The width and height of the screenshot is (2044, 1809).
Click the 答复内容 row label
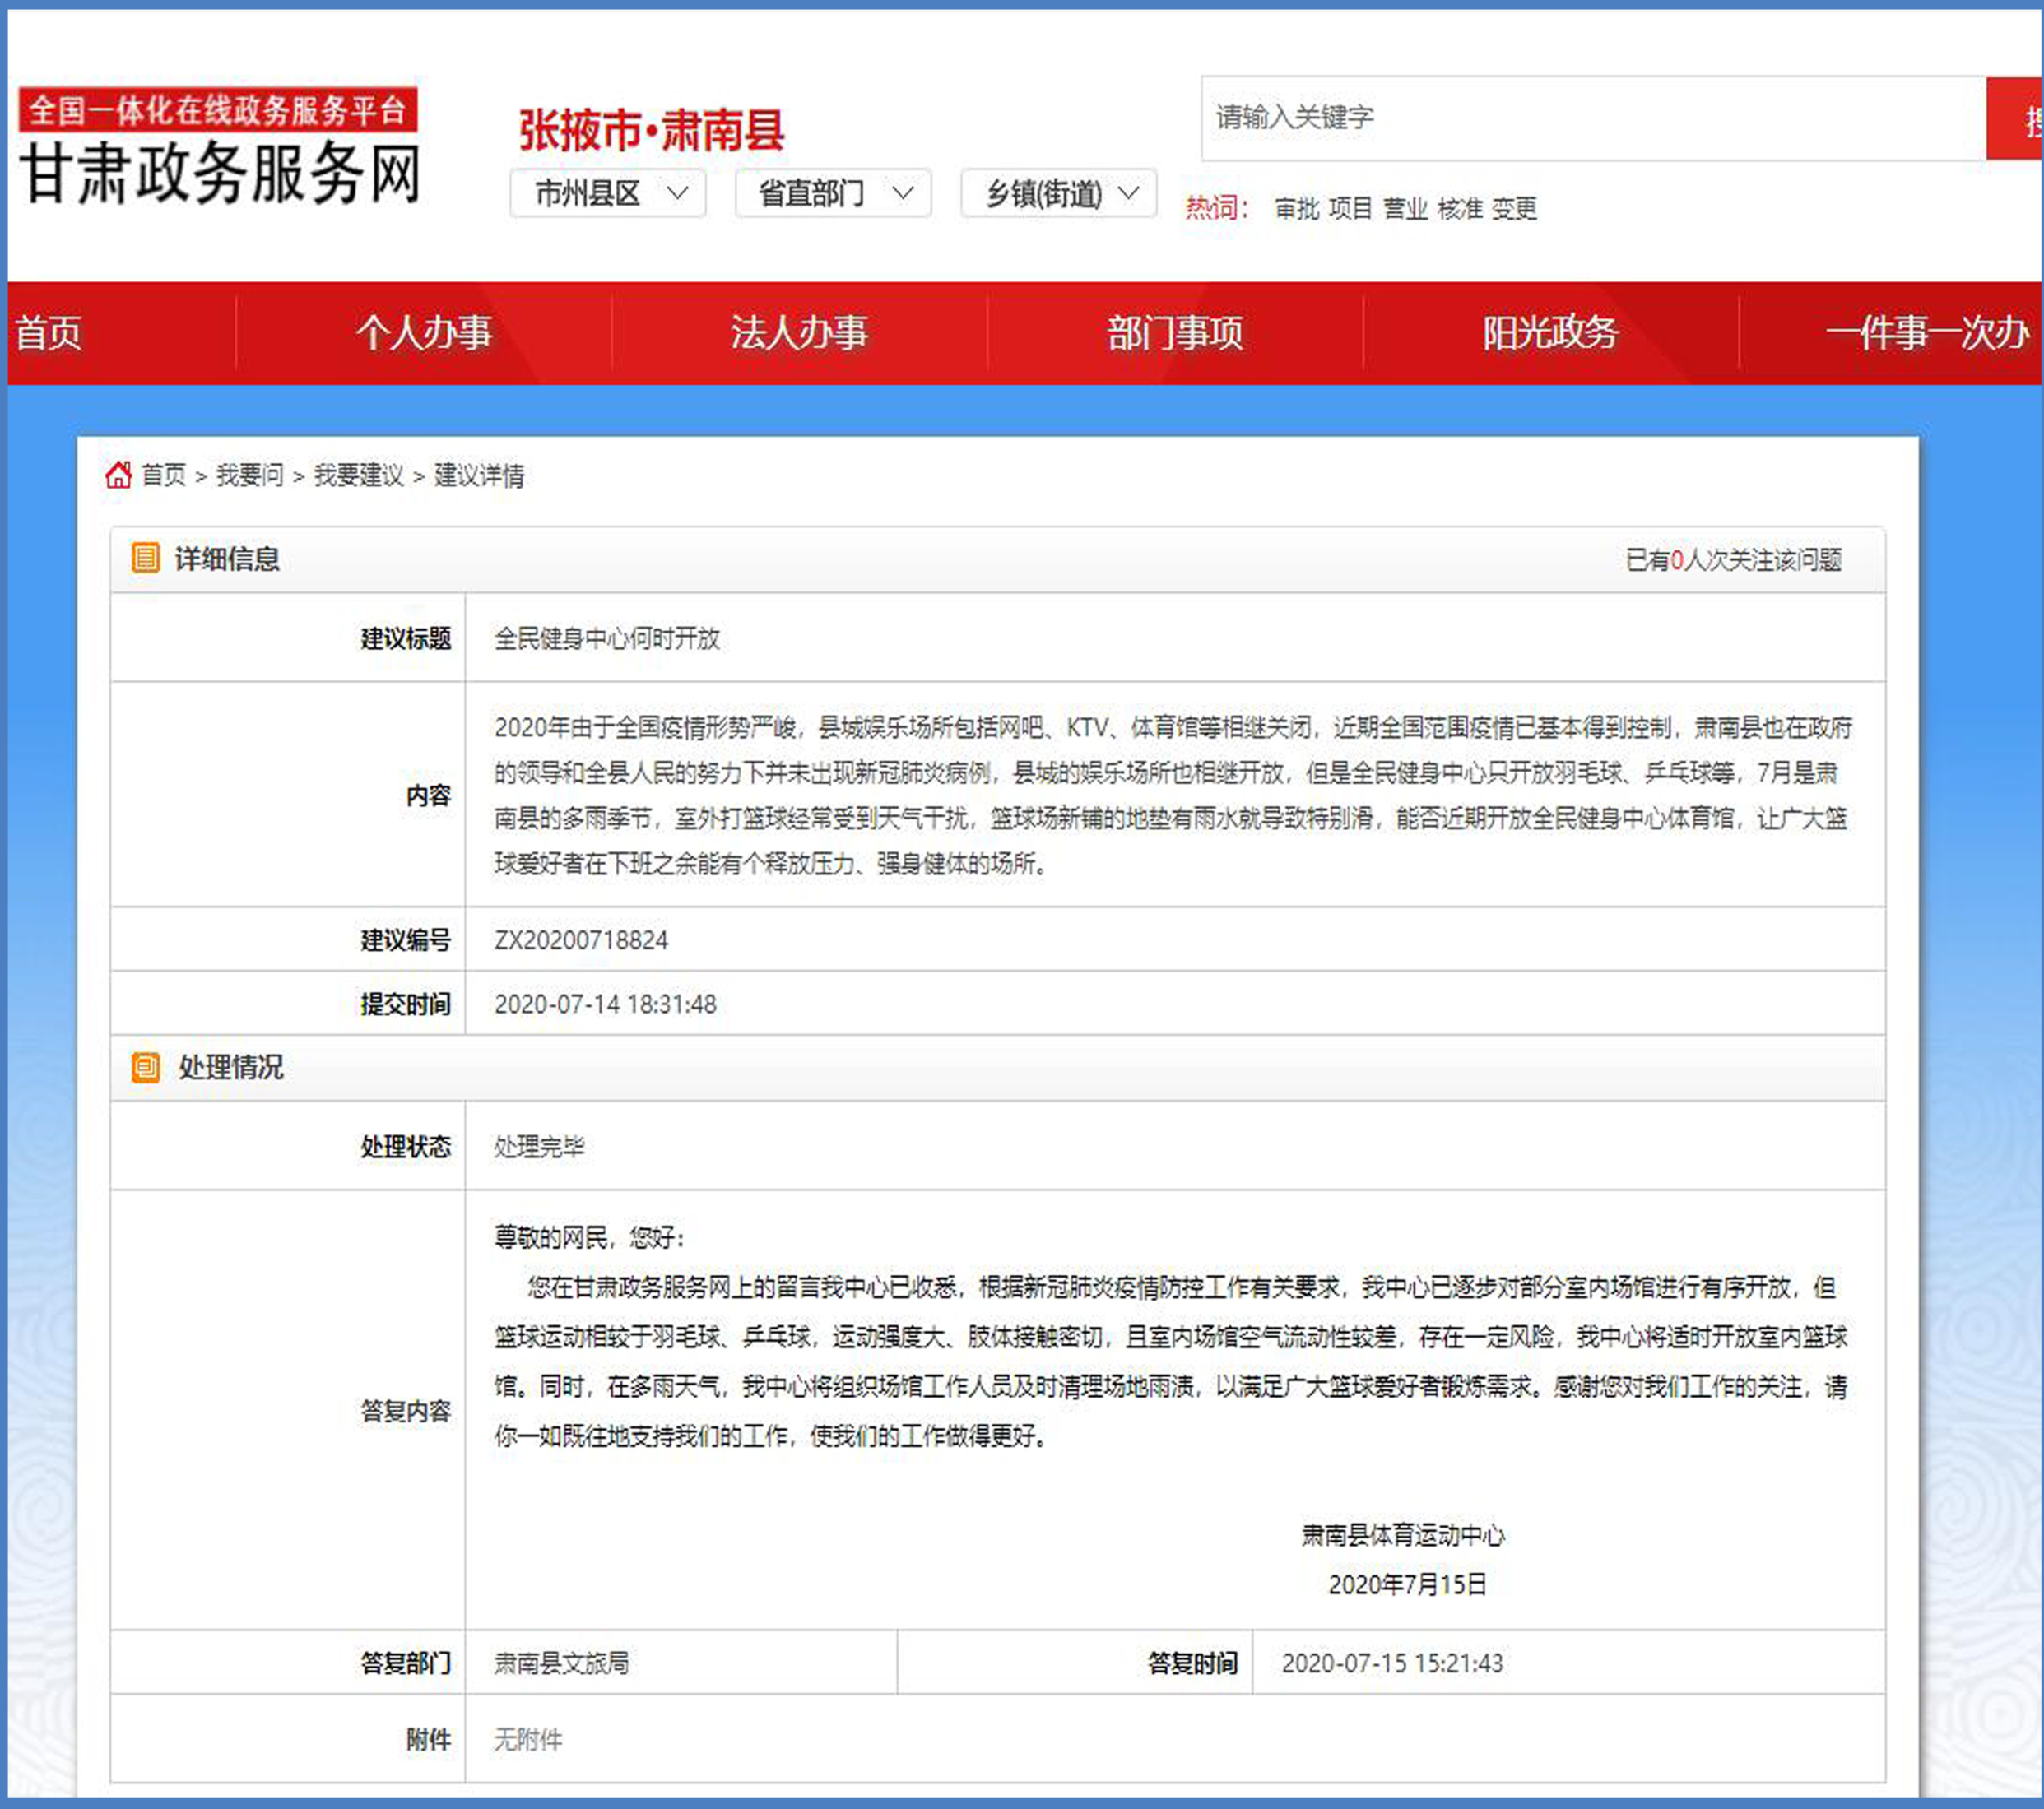406,1411
